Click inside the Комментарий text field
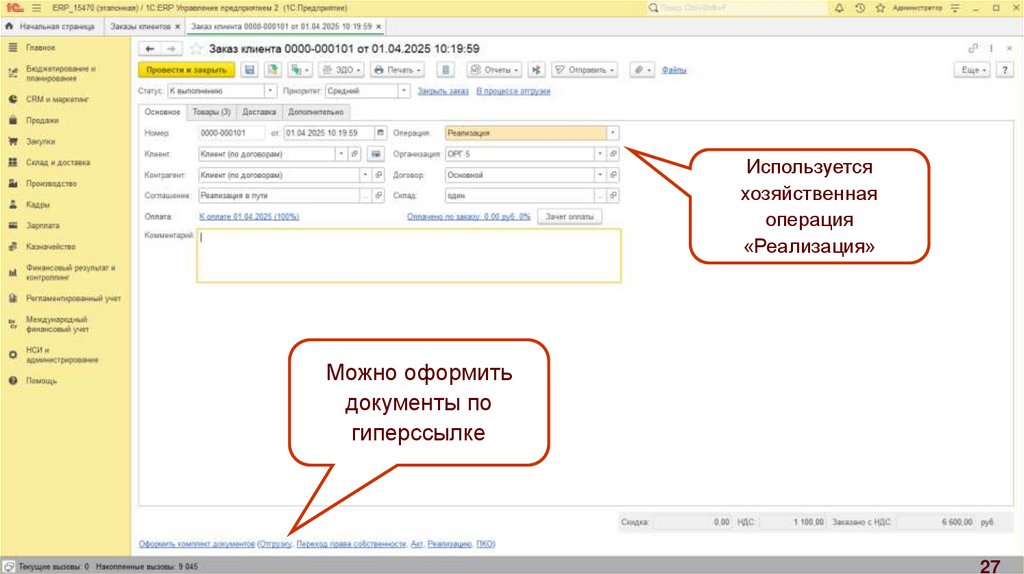Screen dimensions: 1024x574 [409, 256]
